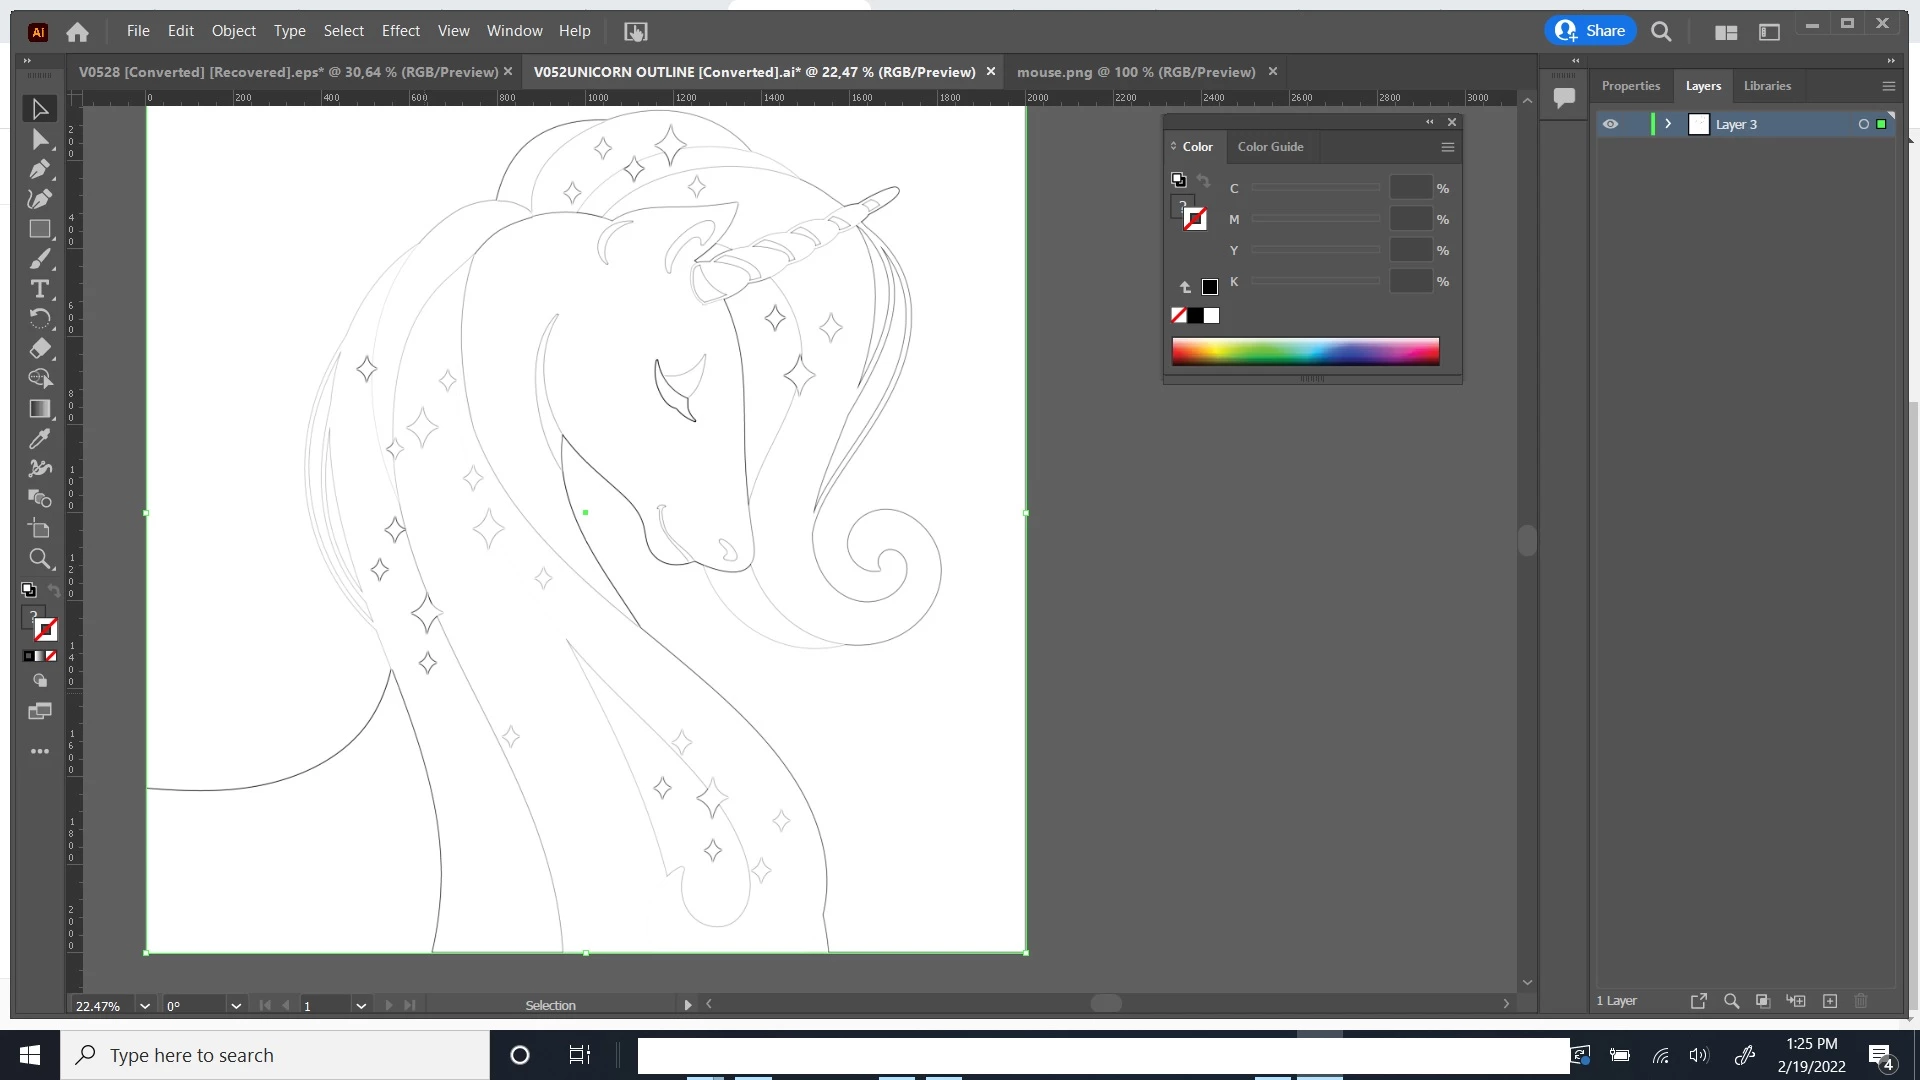1920x1080 pixels.
Task: Open the Effect menu
Action: pyautogui.click(x=400, y=31)
